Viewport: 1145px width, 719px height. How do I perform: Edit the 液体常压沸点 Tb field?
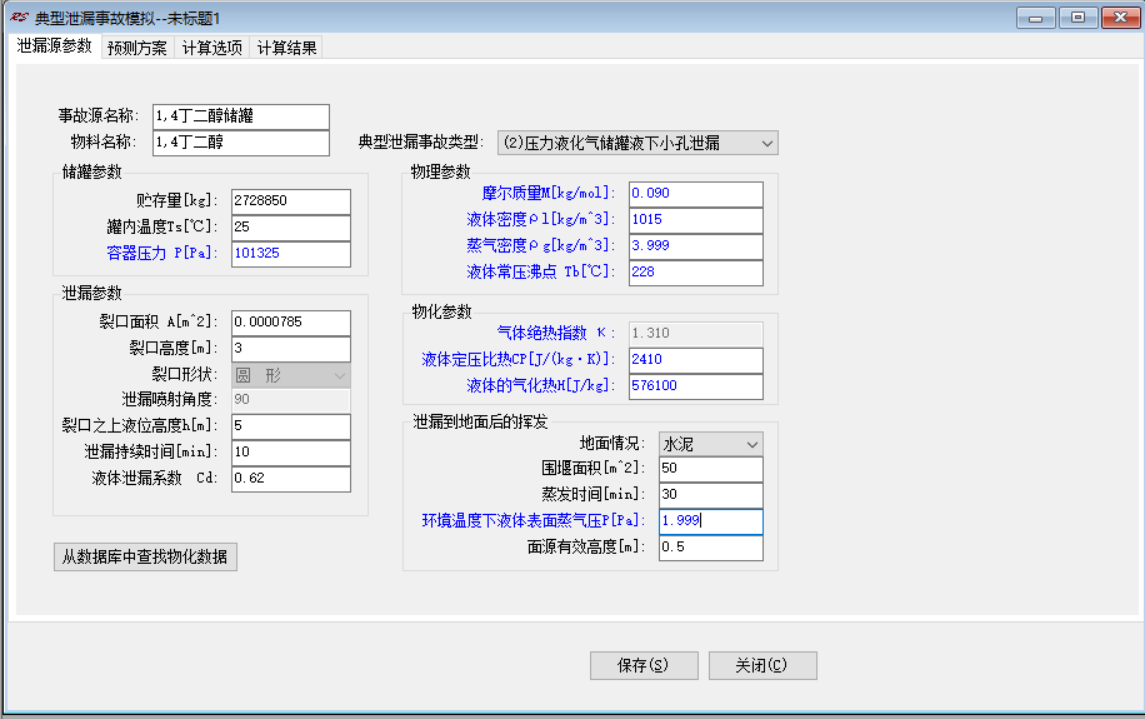click(x=696, y=272)
